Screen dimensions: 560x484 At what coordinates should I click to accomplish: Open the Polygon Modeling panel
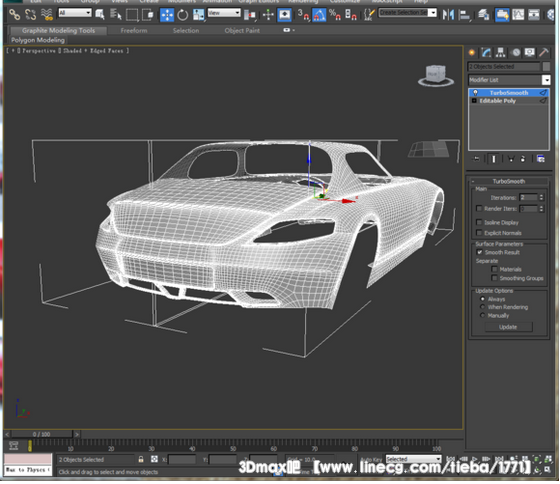[x=38, y=40]
